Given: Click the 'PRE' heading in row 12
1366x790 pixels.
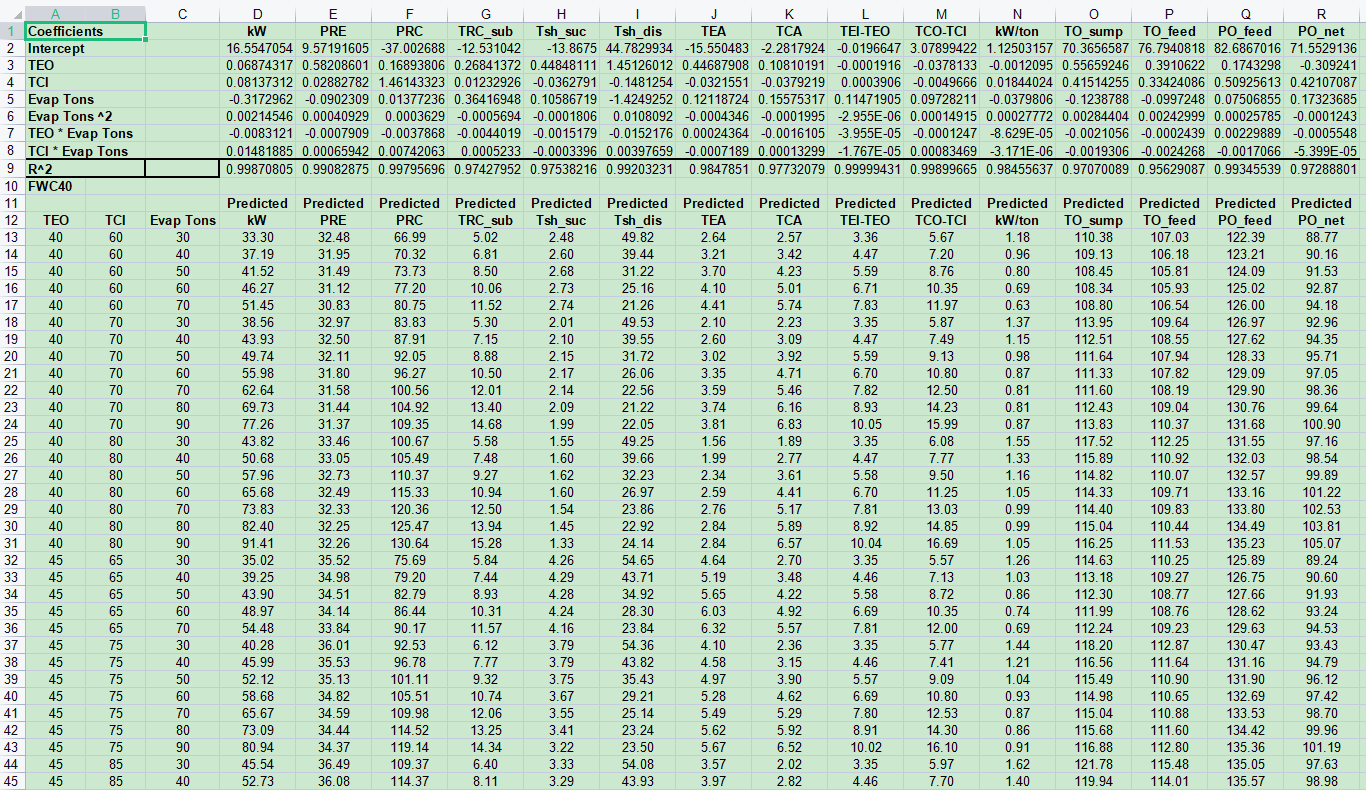Looking at the screenshot, I should tap(333, 220).
